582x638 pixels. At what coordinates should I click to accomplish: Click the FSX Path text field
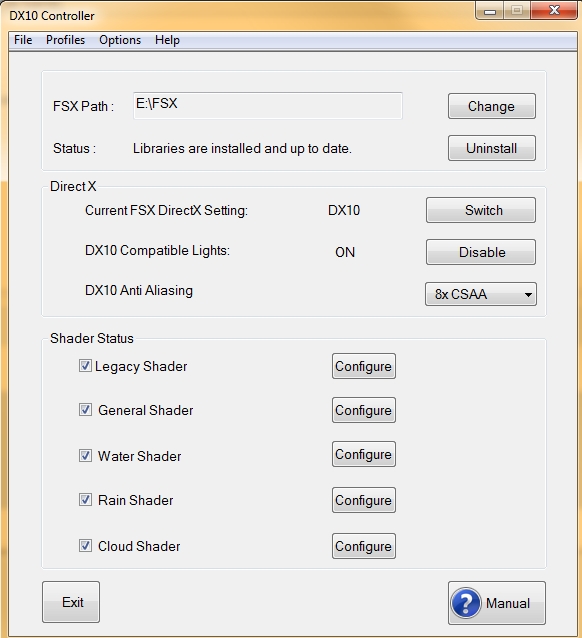pyautogui.click(x=268, y=106)
